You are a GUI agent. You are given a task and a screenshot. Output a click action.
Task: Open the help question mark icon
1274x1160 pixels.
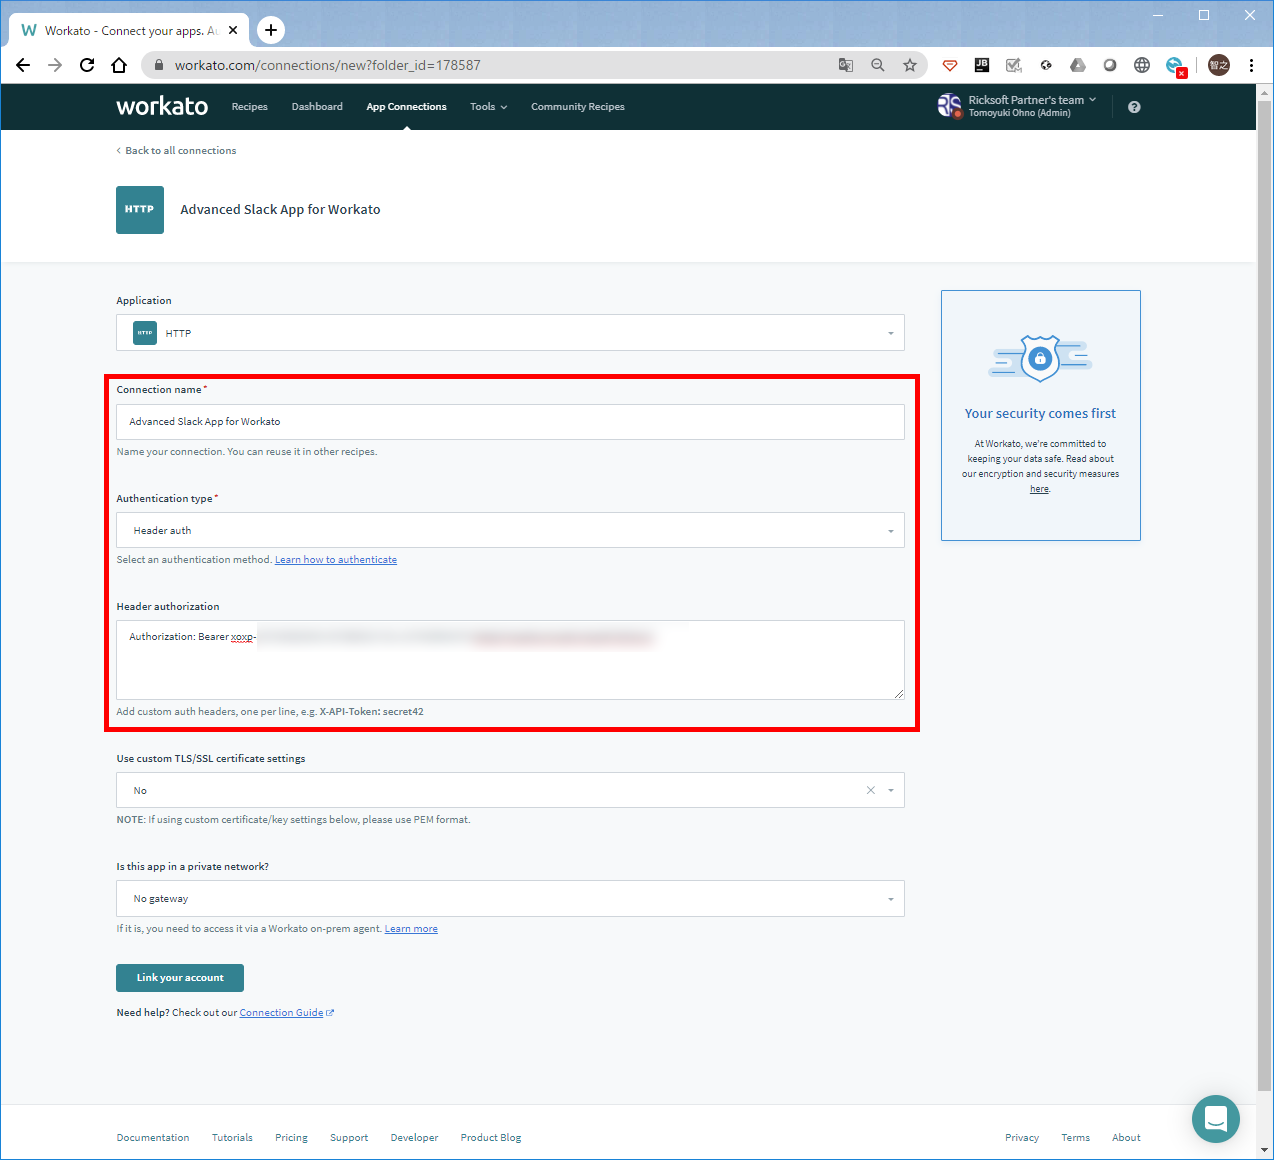1134,107
